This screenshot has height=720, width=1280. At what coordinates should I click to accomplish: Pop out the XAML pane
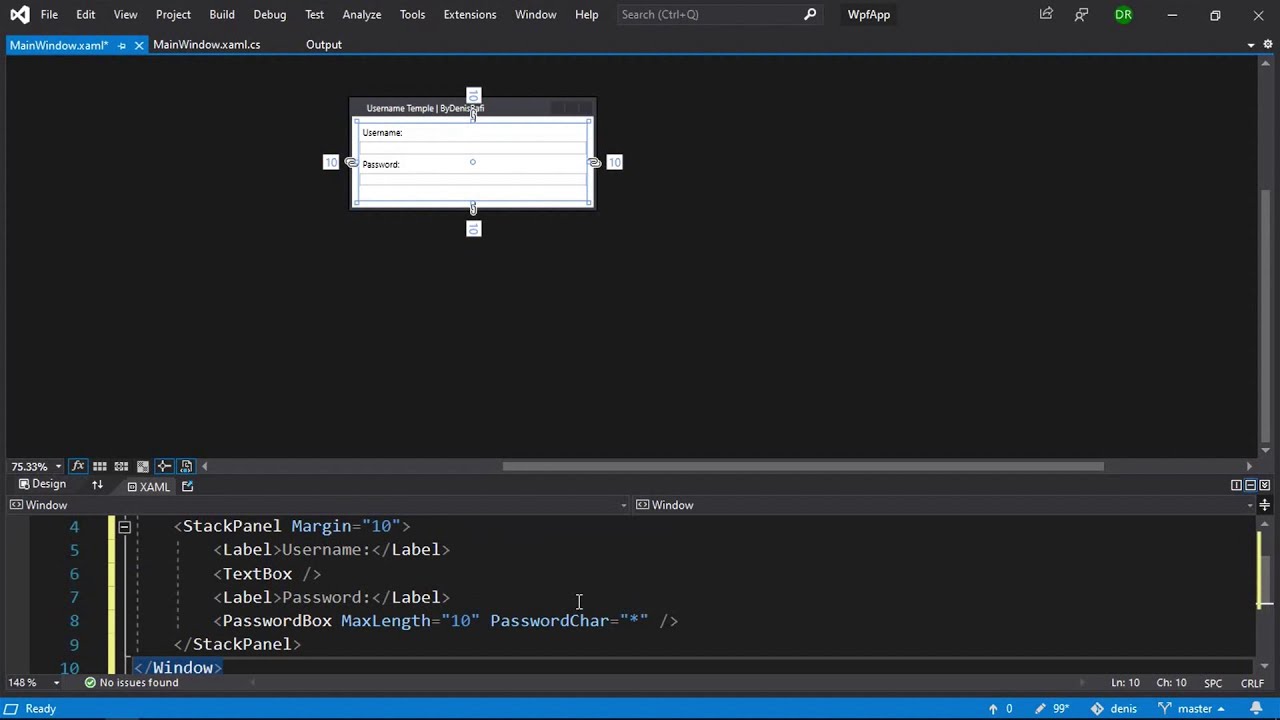point(187,486)
